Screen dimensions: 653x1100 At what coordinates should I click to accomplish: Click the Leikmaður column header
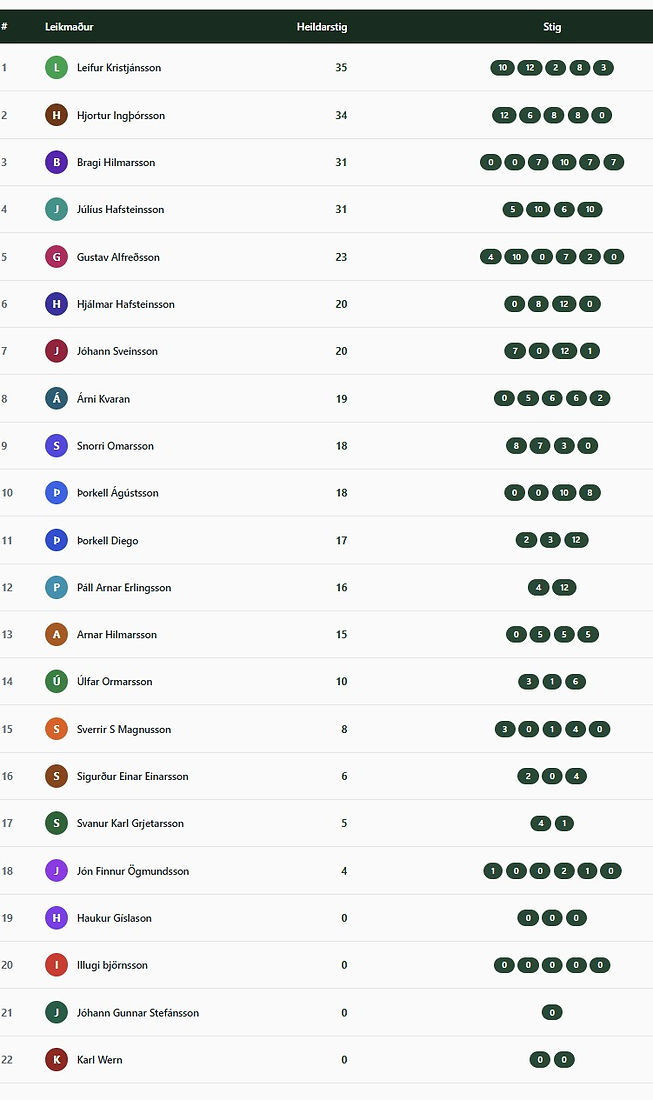69,27
